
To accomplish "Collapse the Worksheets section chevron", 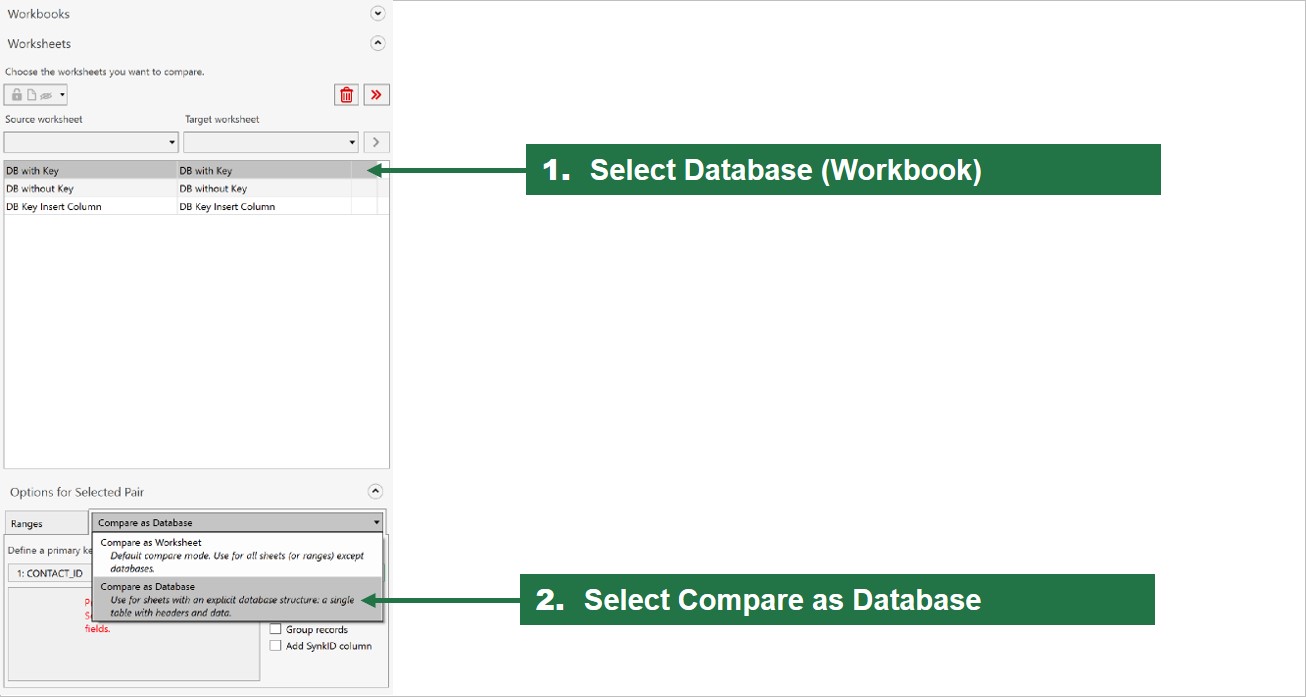I will point(377,43).
